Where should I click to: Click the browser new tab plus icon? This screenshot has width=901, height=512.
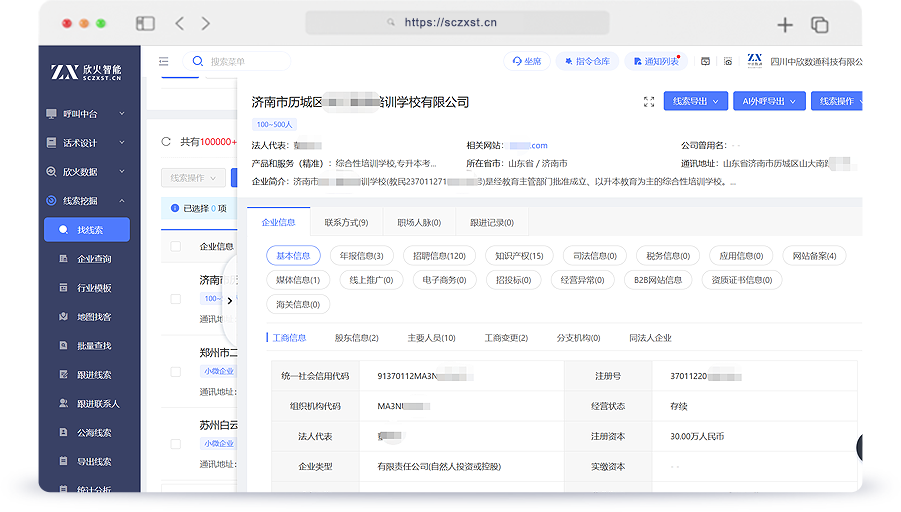click(x=785, y=24)
